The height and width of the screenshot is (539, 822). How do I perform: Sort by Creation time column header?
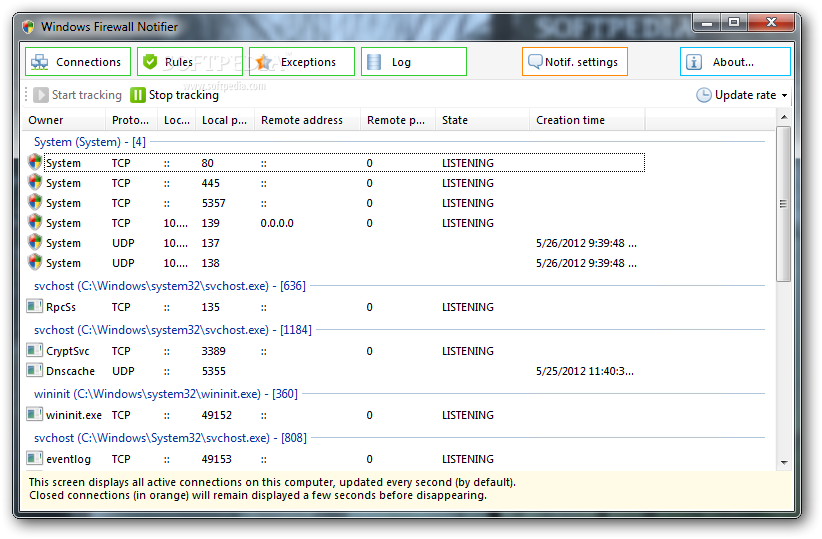point(587,120)
